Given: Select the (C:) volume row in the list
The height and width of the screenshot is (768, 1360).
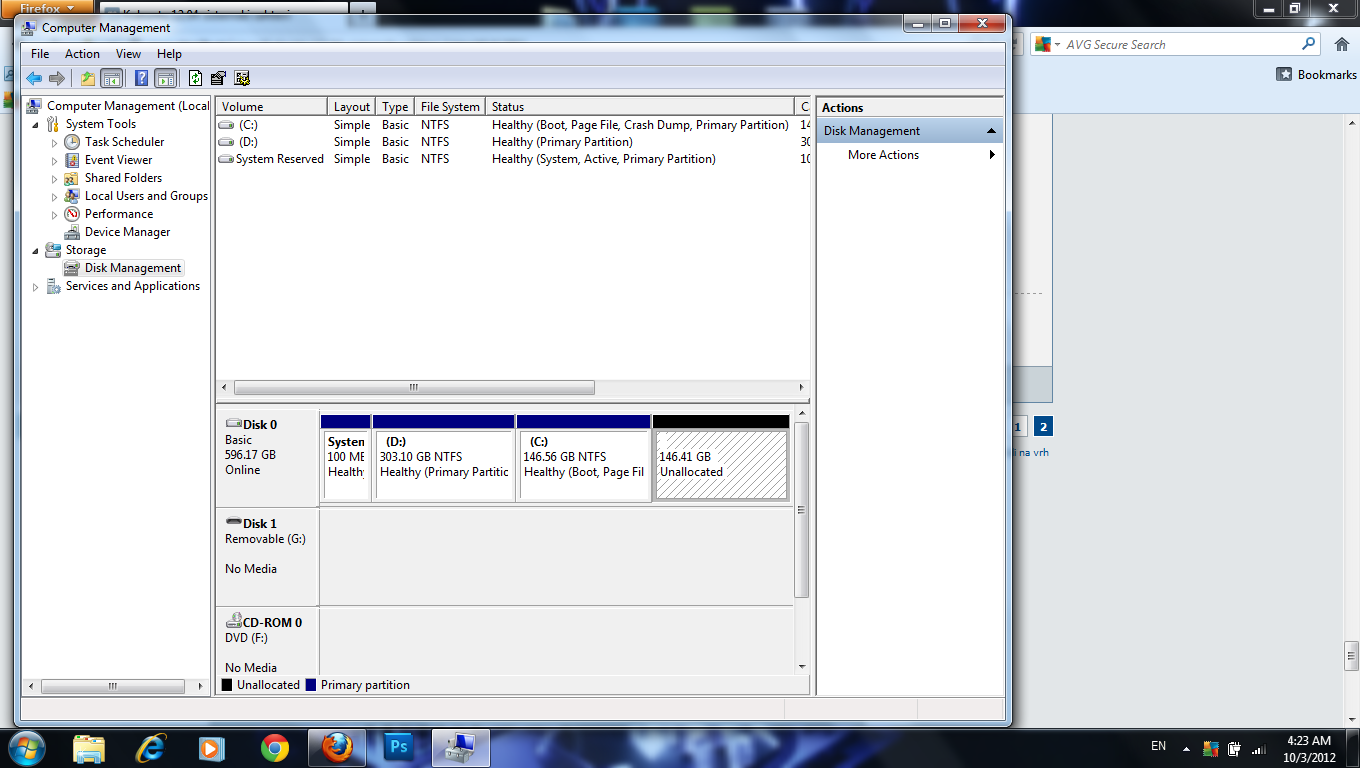Looking at the screenshot, I should click(513, 125).
